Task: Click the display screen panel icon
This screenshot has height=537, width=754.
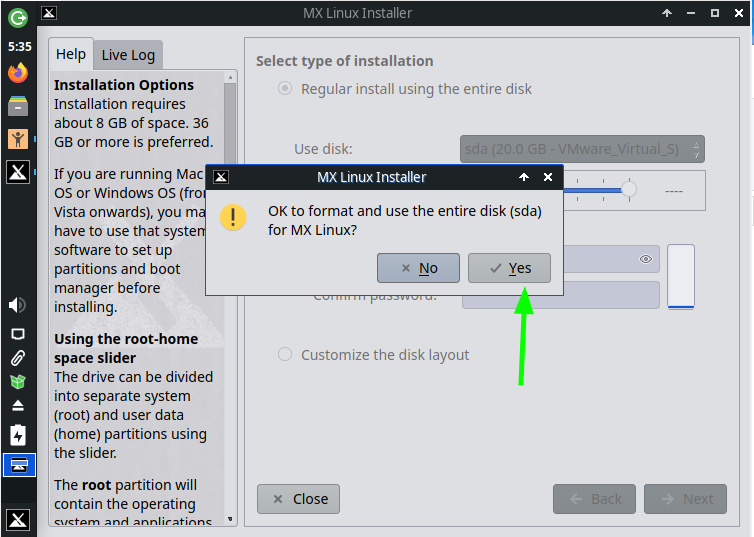Action: pyautogui.click(x=18, y=334)
